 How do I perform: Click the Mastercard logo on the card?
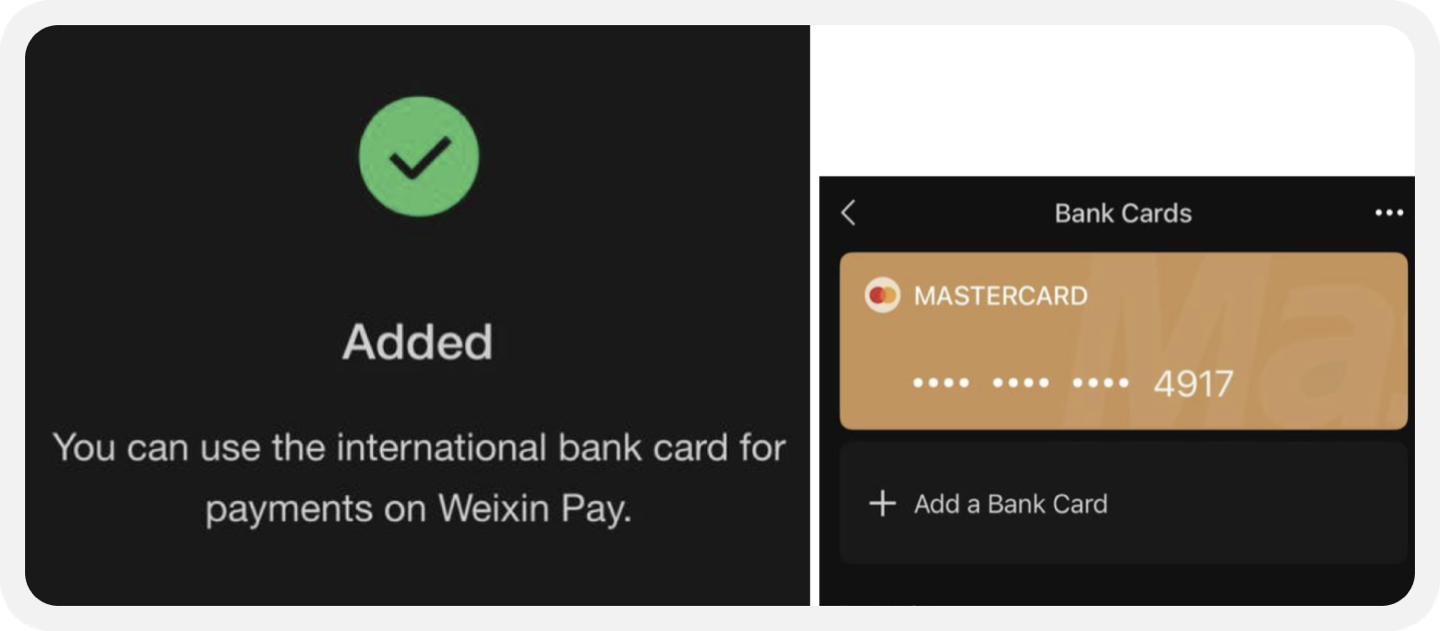point(882,296)
